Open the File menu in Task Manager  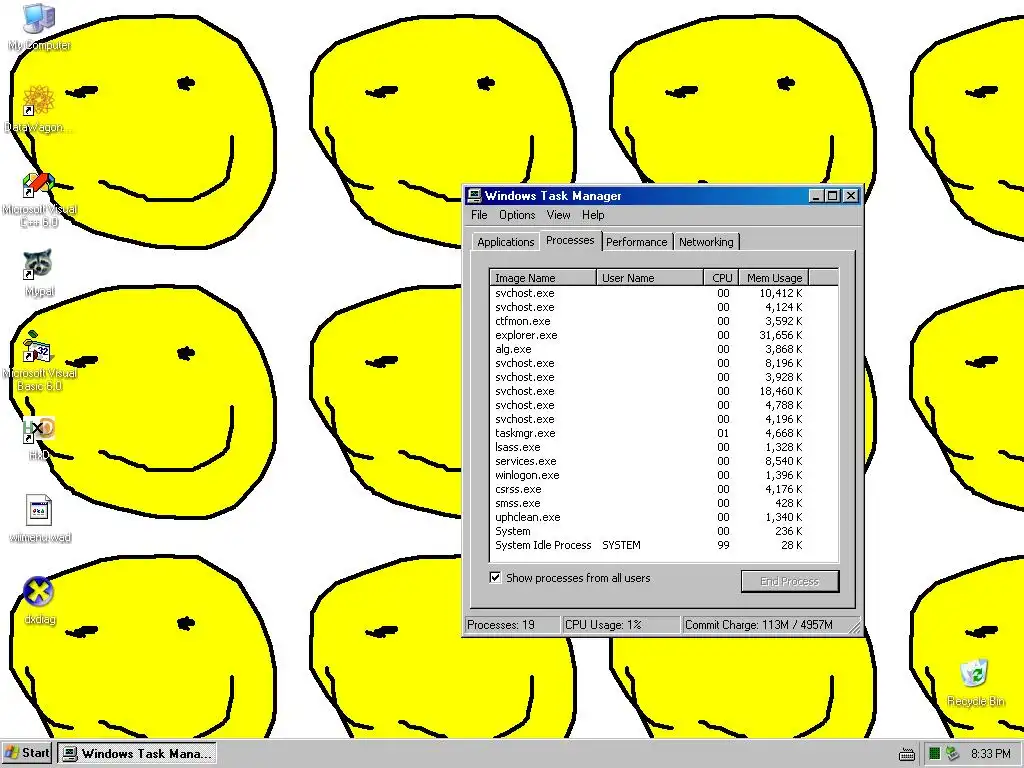(x=479, y=215)
